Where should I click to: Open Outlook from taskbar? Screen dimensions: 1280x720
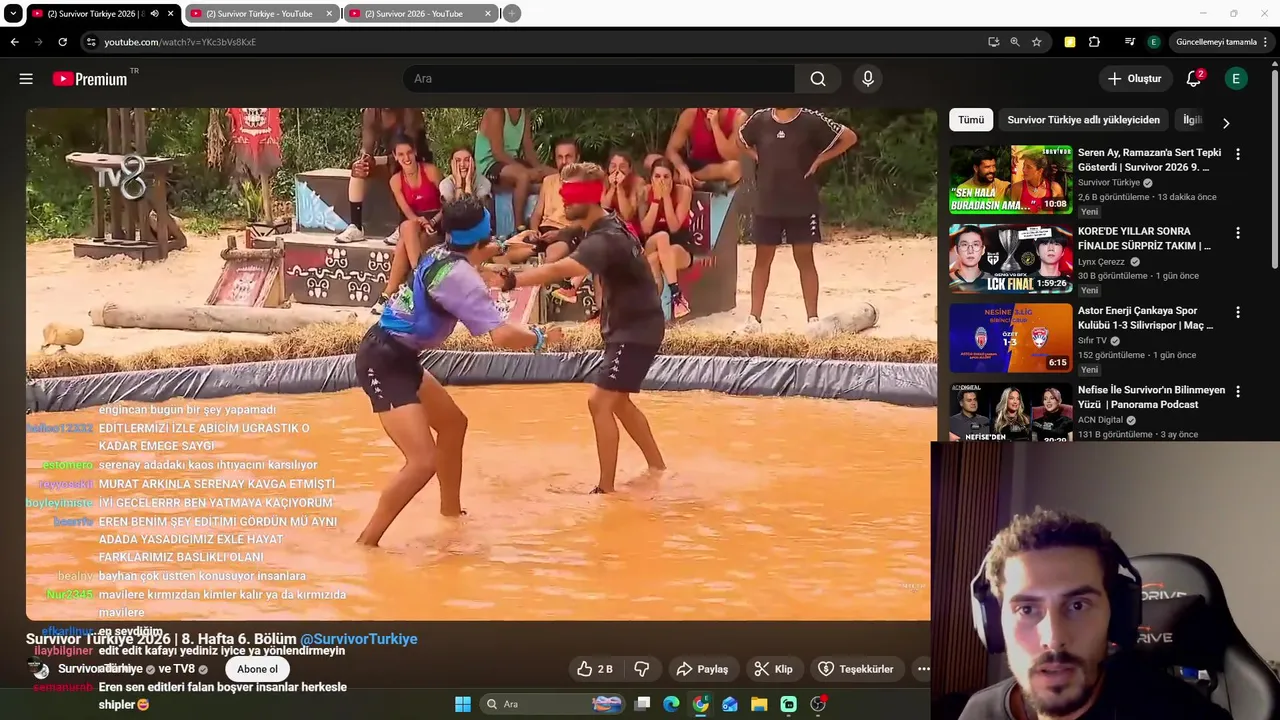[x=730, y=704]
